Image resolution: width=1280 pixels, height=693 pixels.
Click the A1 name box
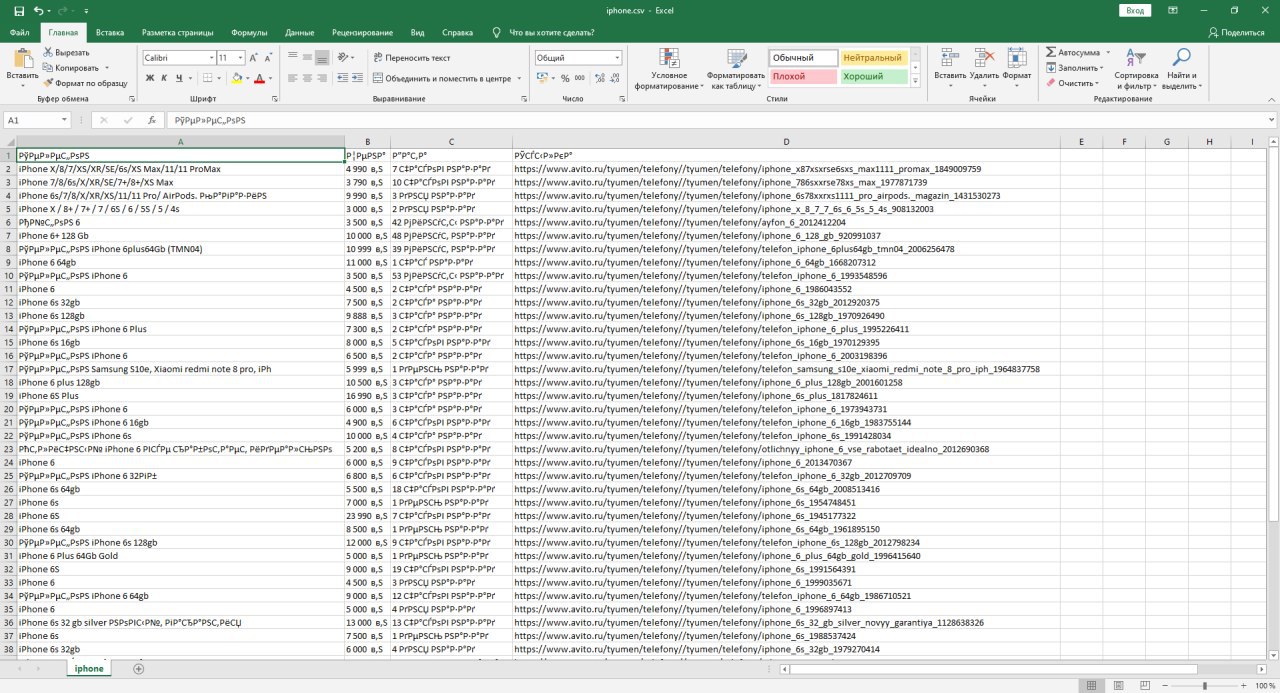click(37, 120)
